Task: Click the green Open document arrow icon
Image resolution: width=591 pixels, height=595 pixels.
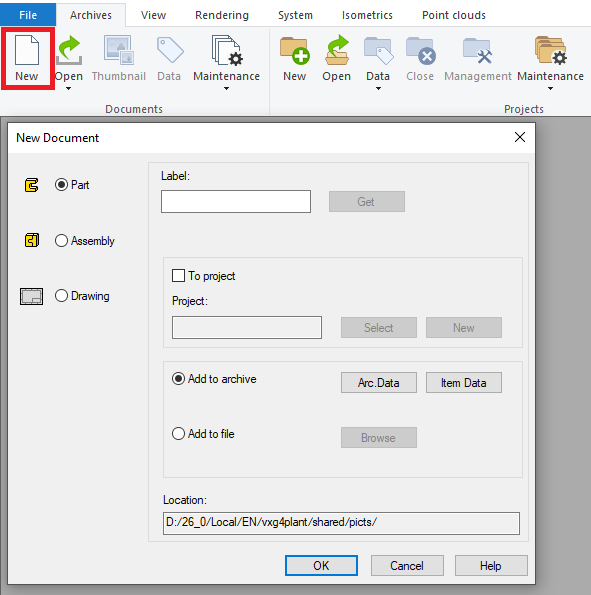Action: 69,50
